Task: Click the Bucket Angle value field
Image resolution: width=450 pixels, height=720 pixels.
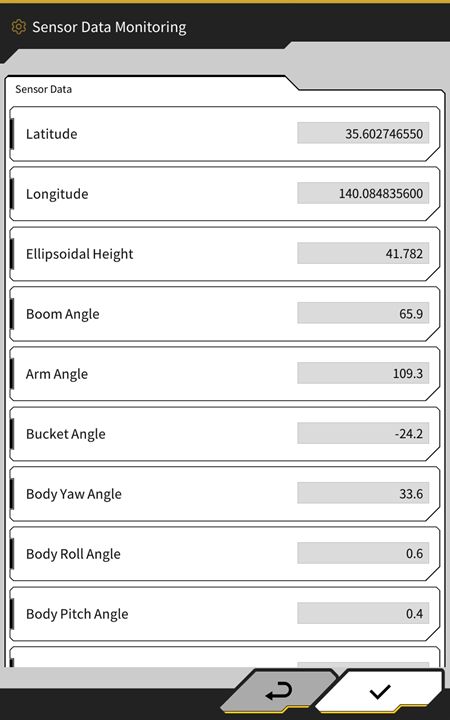Action: [363, 433]
